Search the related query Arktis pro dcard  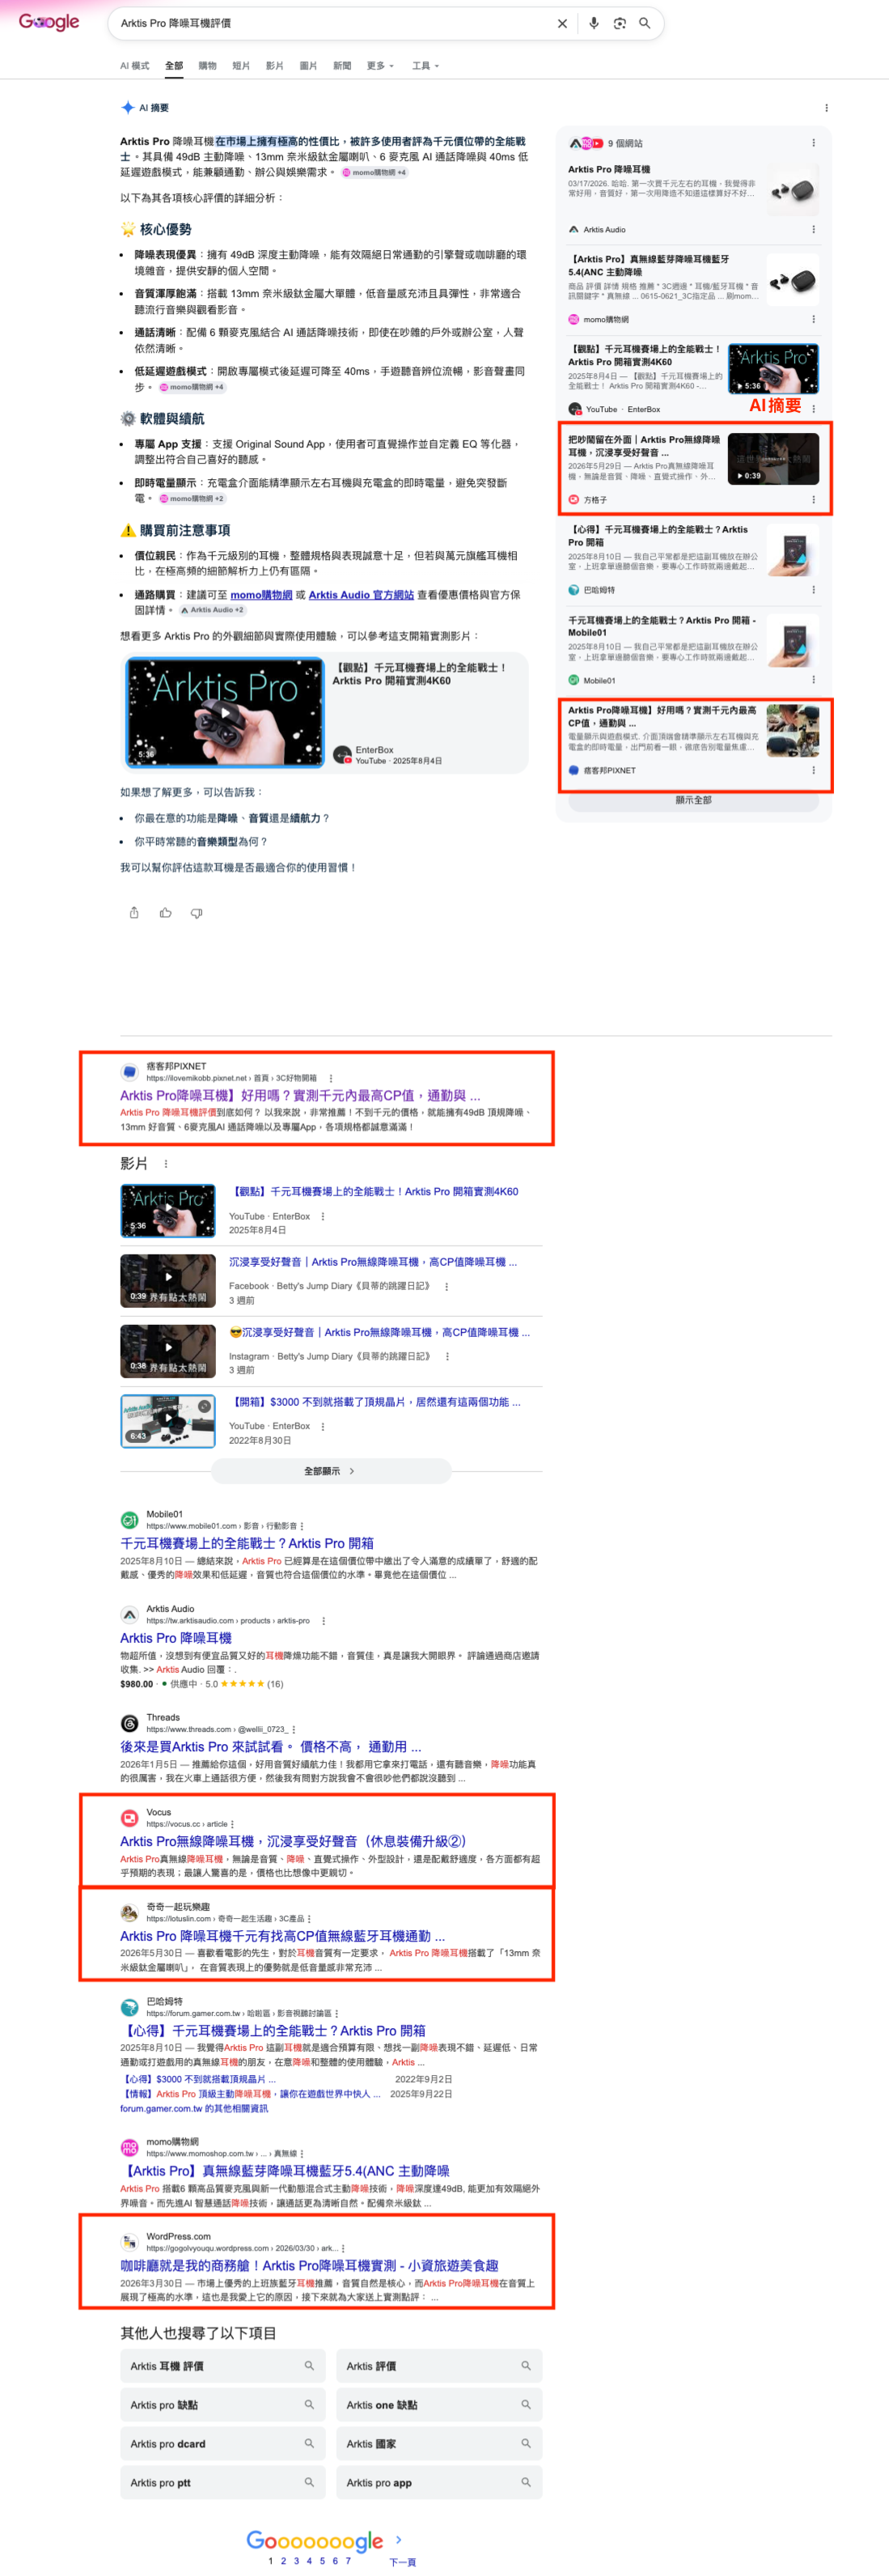(x=222, y=2444)
